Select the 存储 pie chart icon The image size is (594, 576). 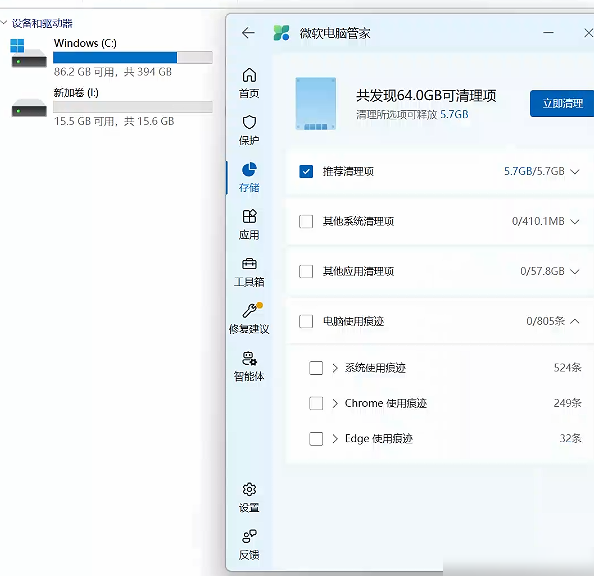249,169
